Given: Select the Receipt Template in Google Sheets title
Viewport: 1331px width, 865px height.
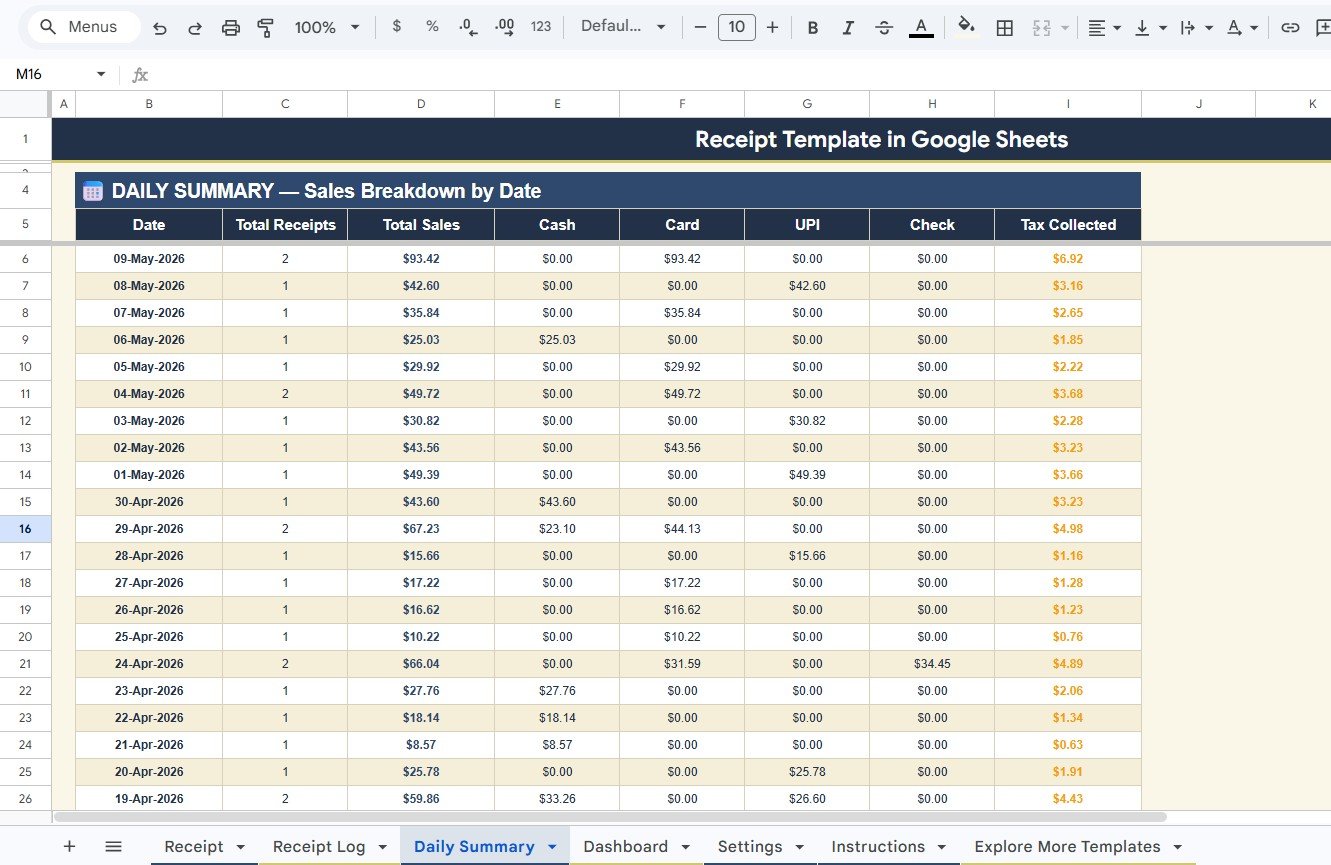Looking at the screenshot, I should point(881,140).
